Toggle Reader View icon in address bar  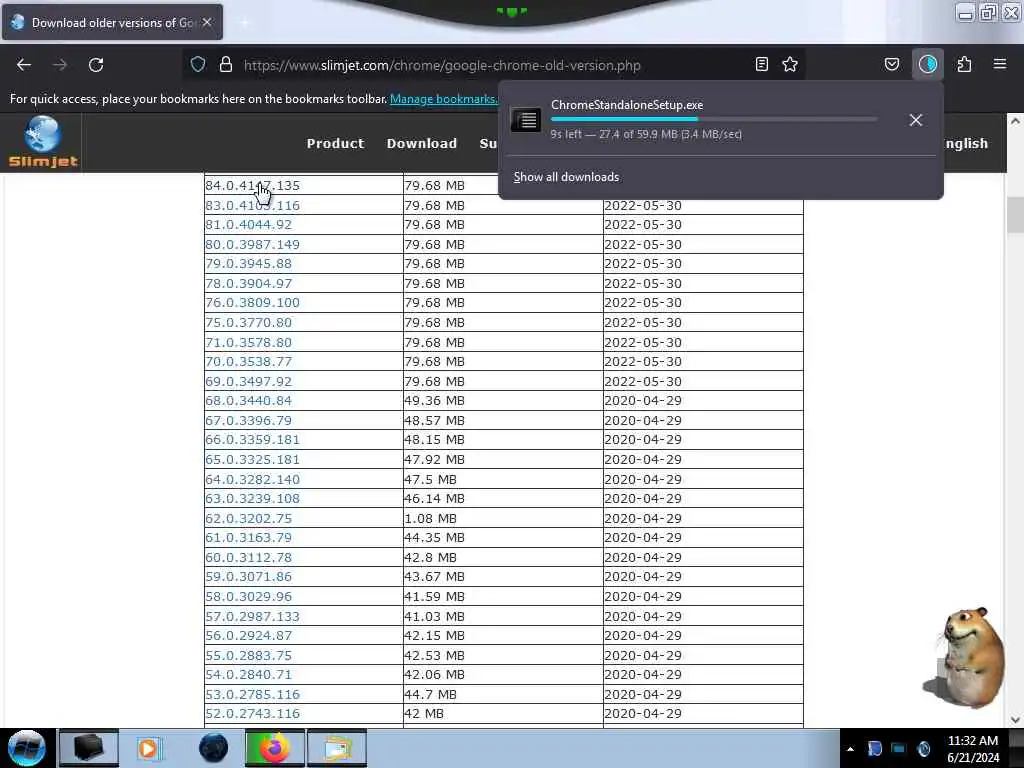(x=761, y=64)
